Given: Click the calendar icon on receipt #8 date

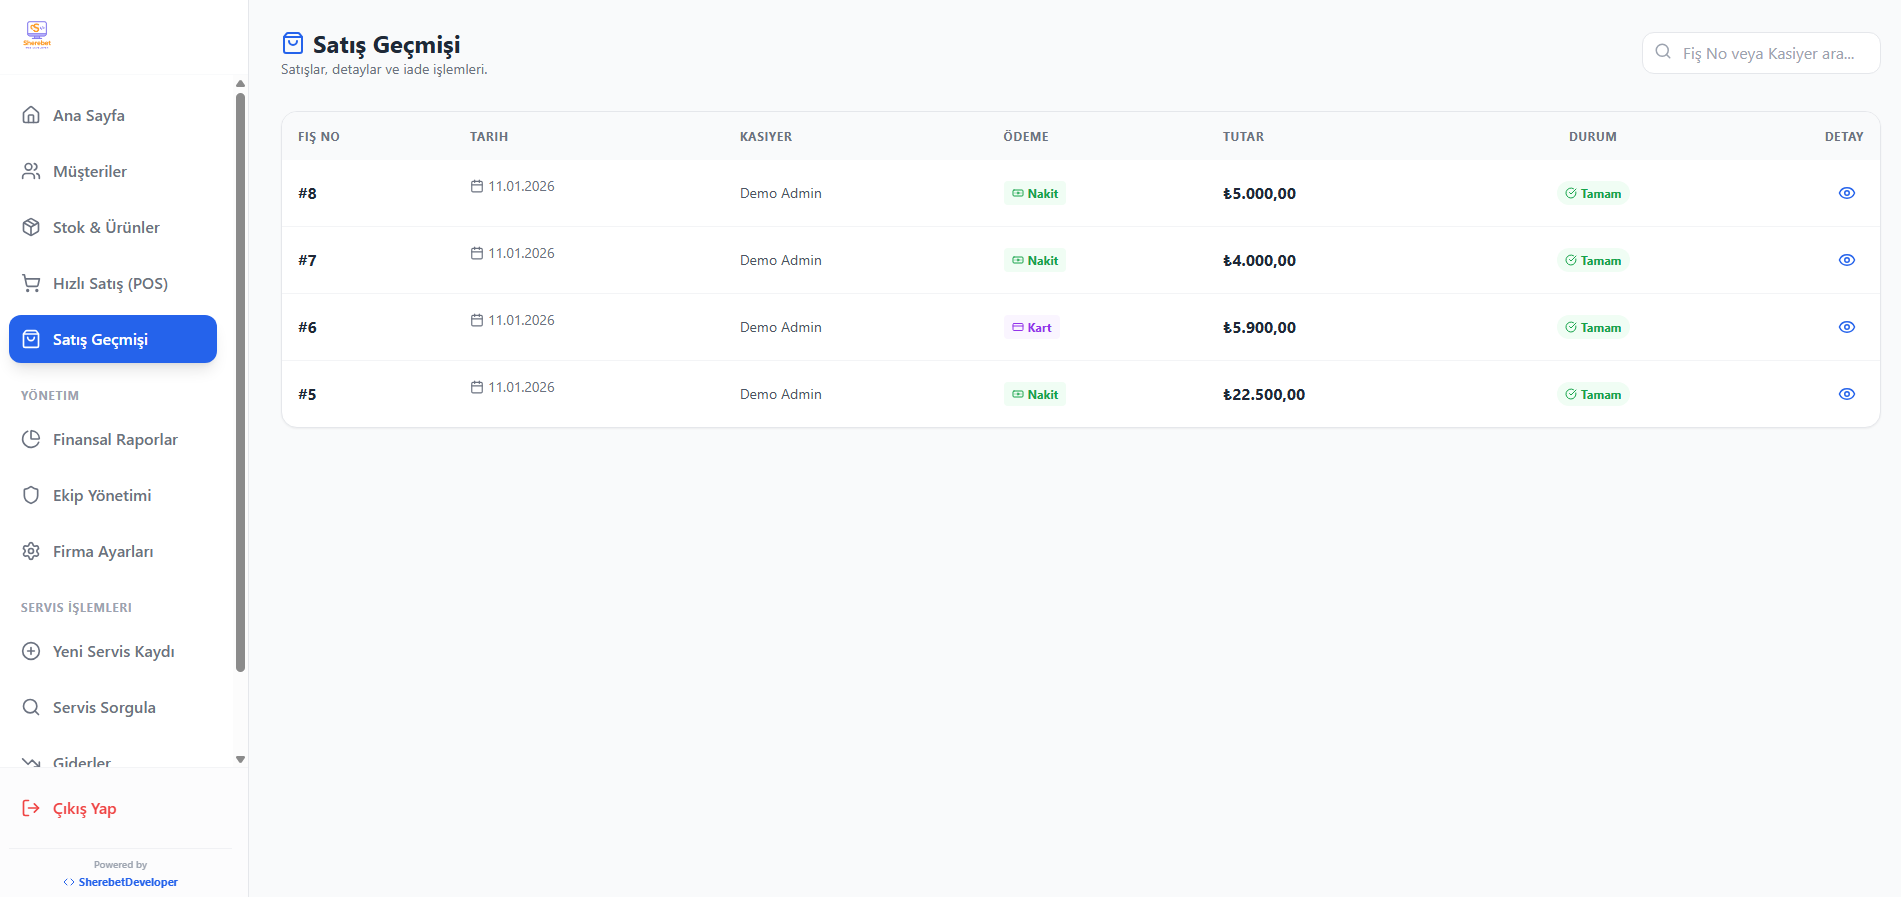Looking at the screenshot, I should 477,186.
